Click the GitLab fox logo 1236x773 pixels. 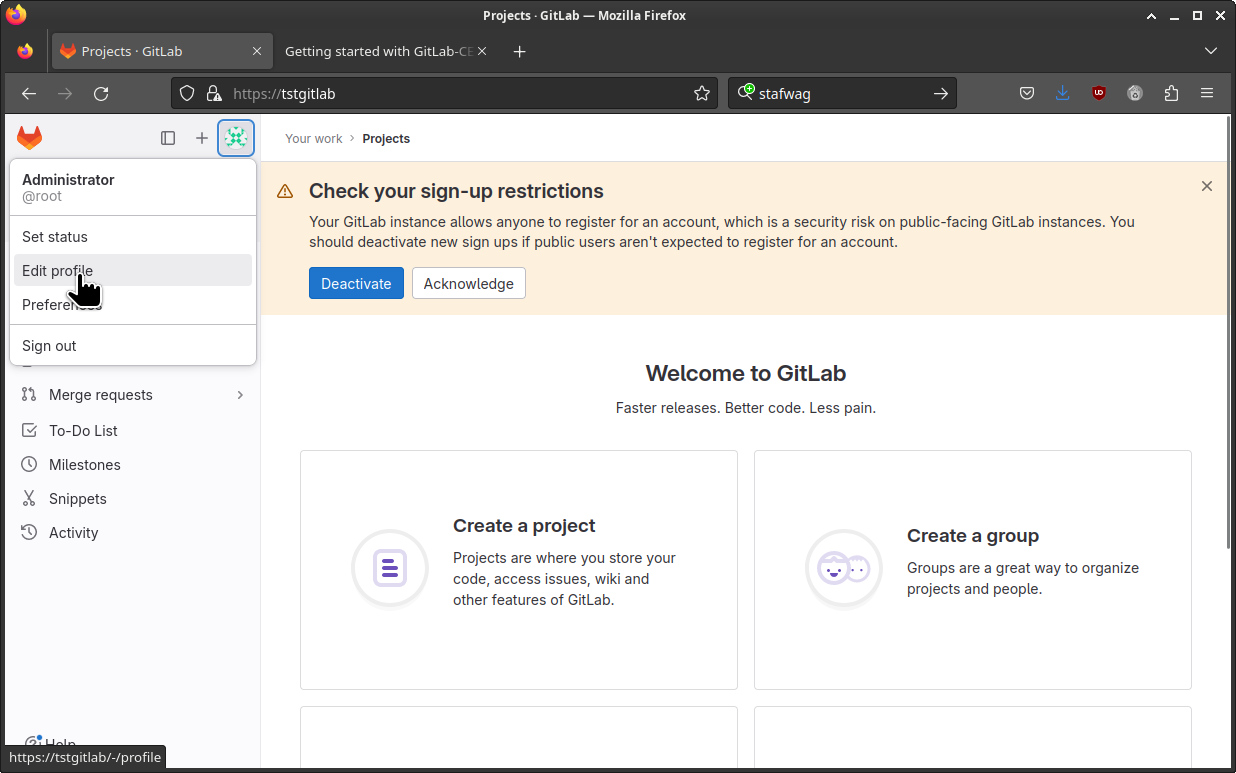click(x=30, y=138)
